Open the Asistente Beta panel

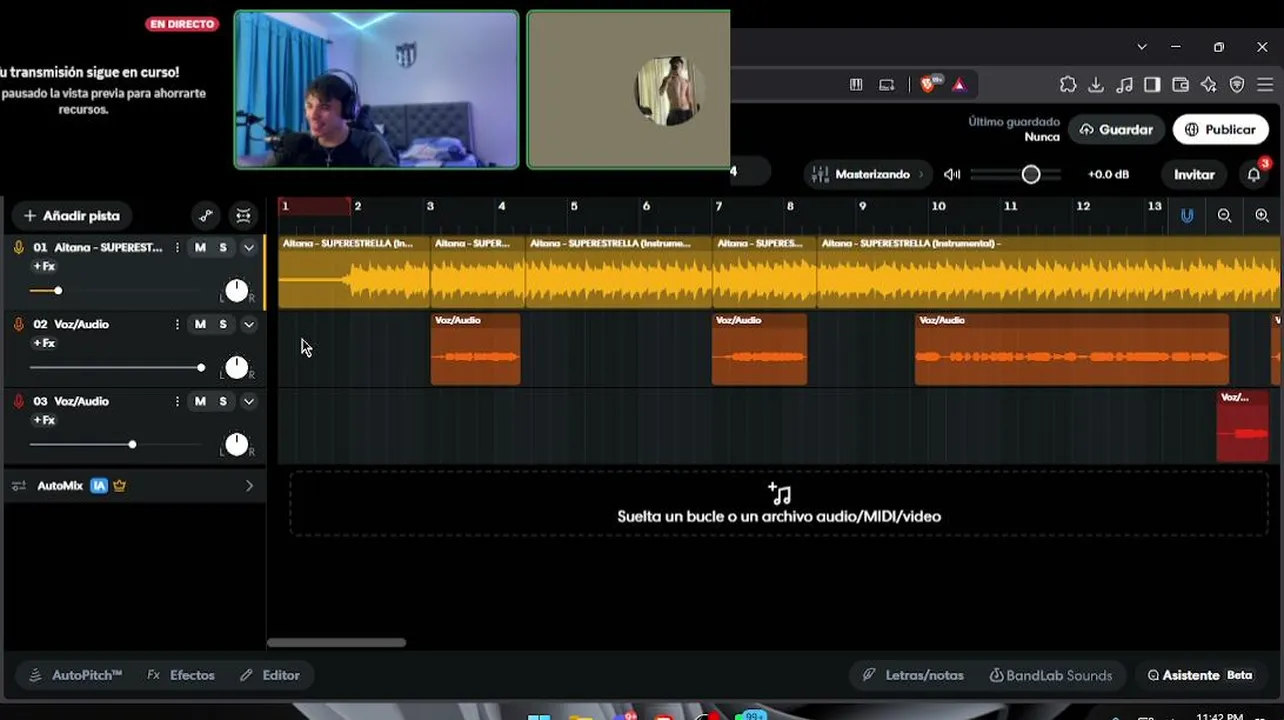1199,675
